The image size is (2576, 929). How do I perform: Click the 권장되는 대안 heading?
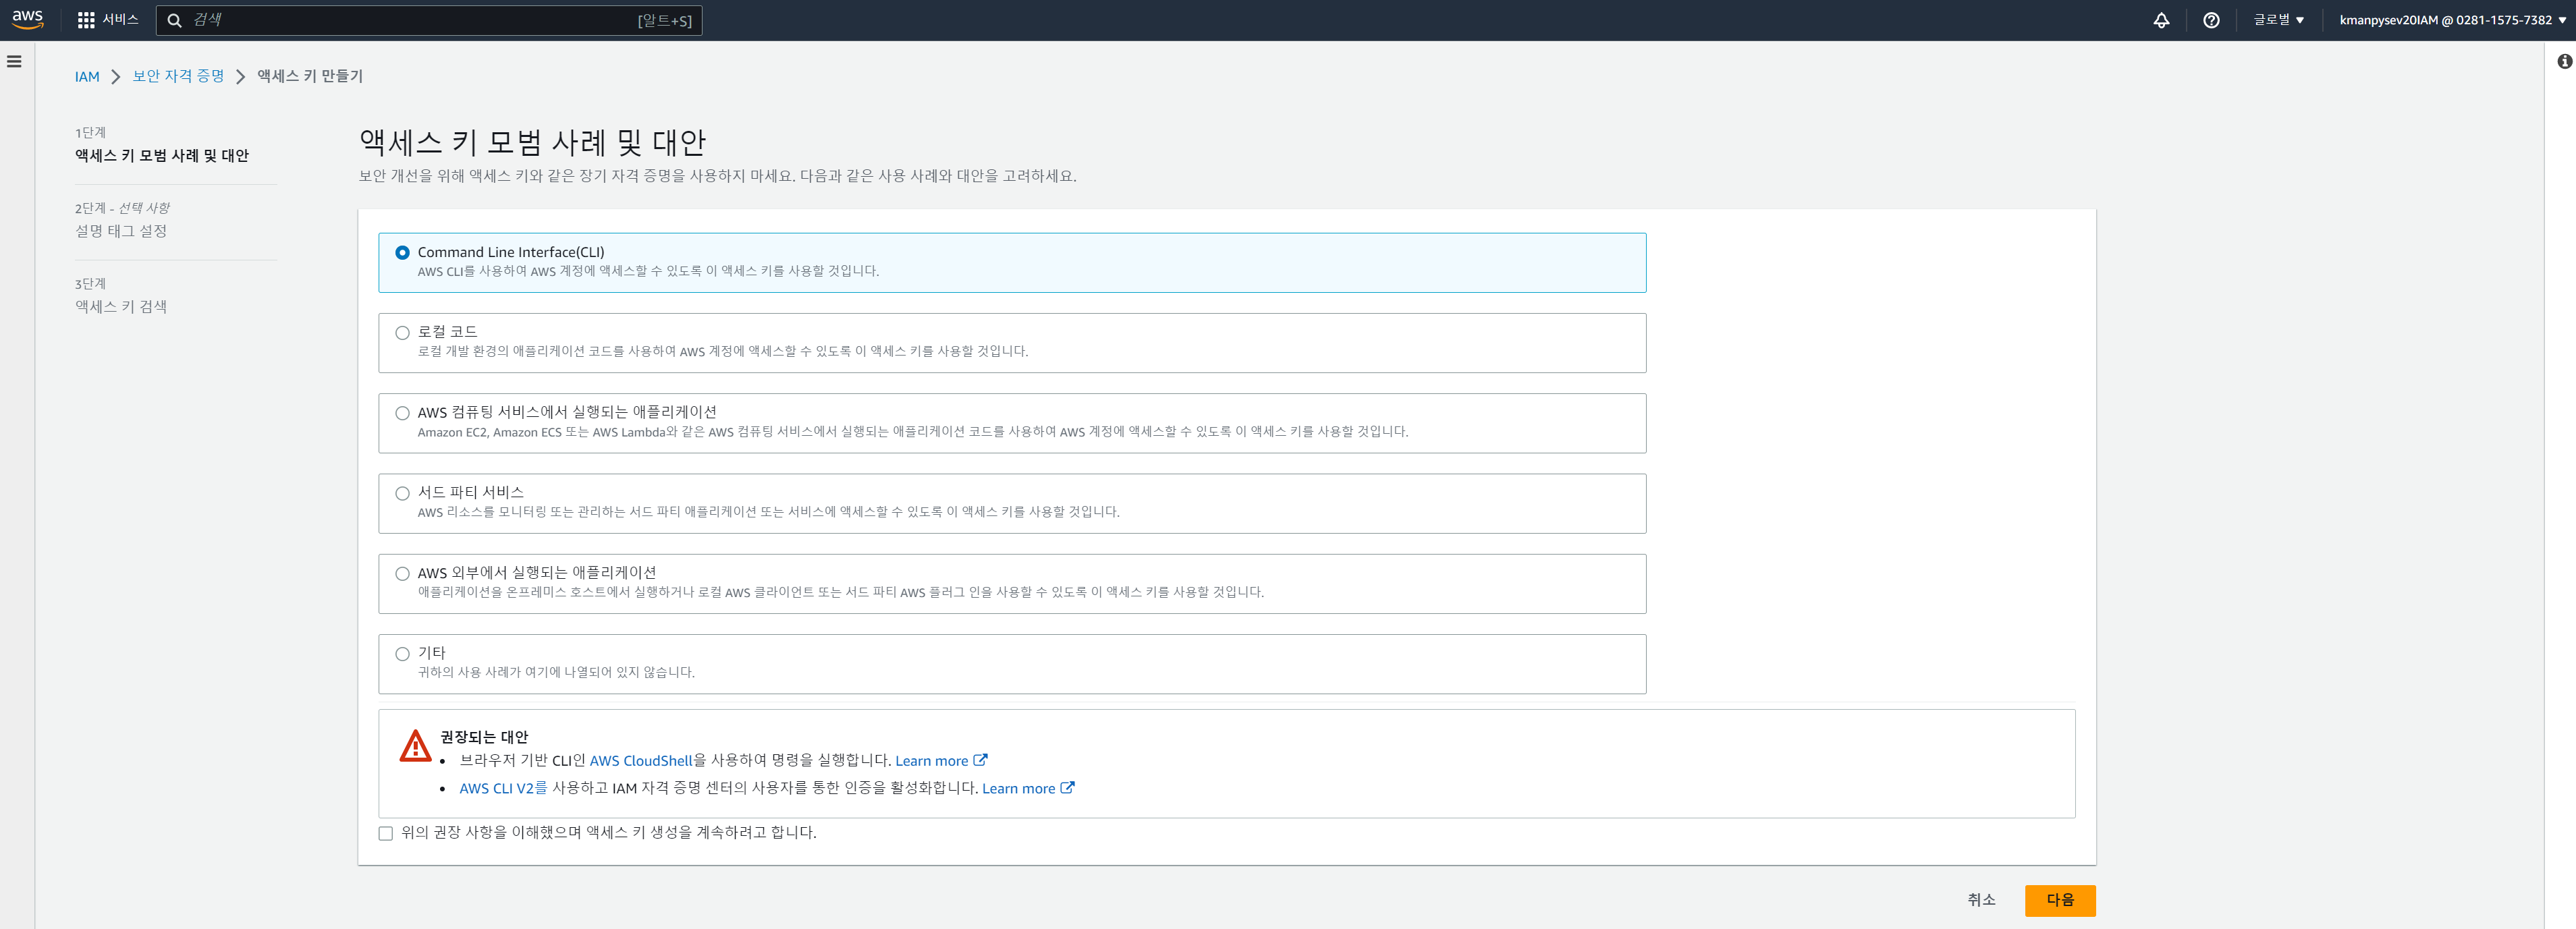point(484,737)
